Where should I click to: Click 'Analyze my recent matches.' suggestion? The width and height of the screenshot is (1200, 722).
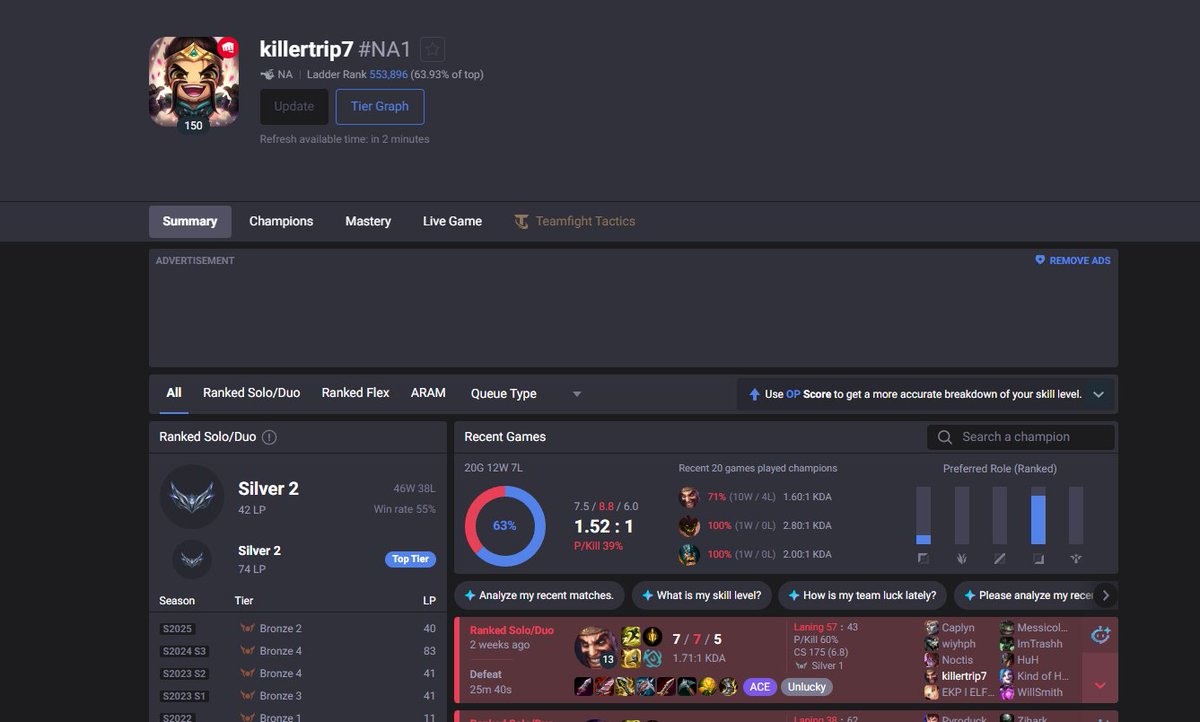click(539, 595)
